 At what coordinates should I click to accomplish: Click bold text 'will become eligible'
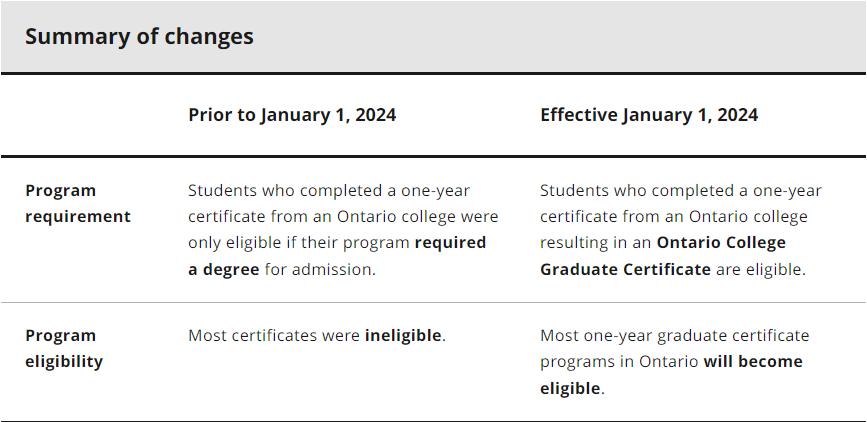point(671,374)
